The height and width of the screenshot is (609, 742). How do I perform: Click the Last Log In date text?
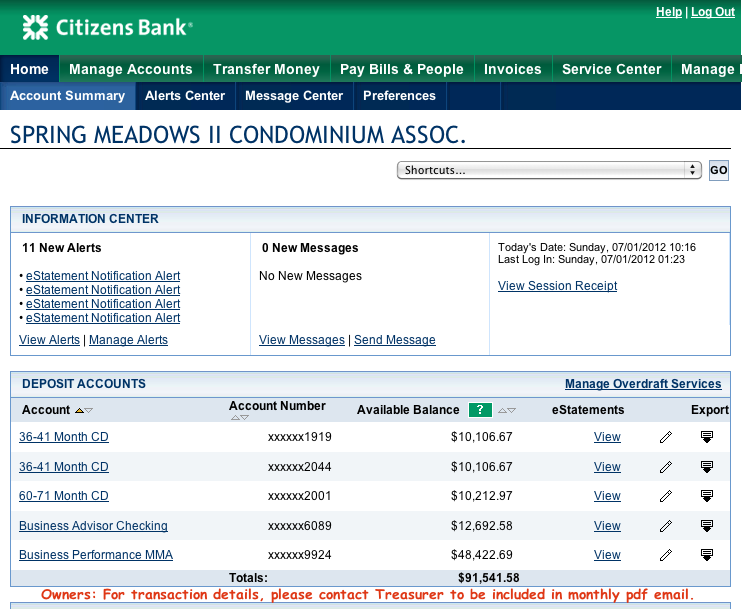[592, 259]
